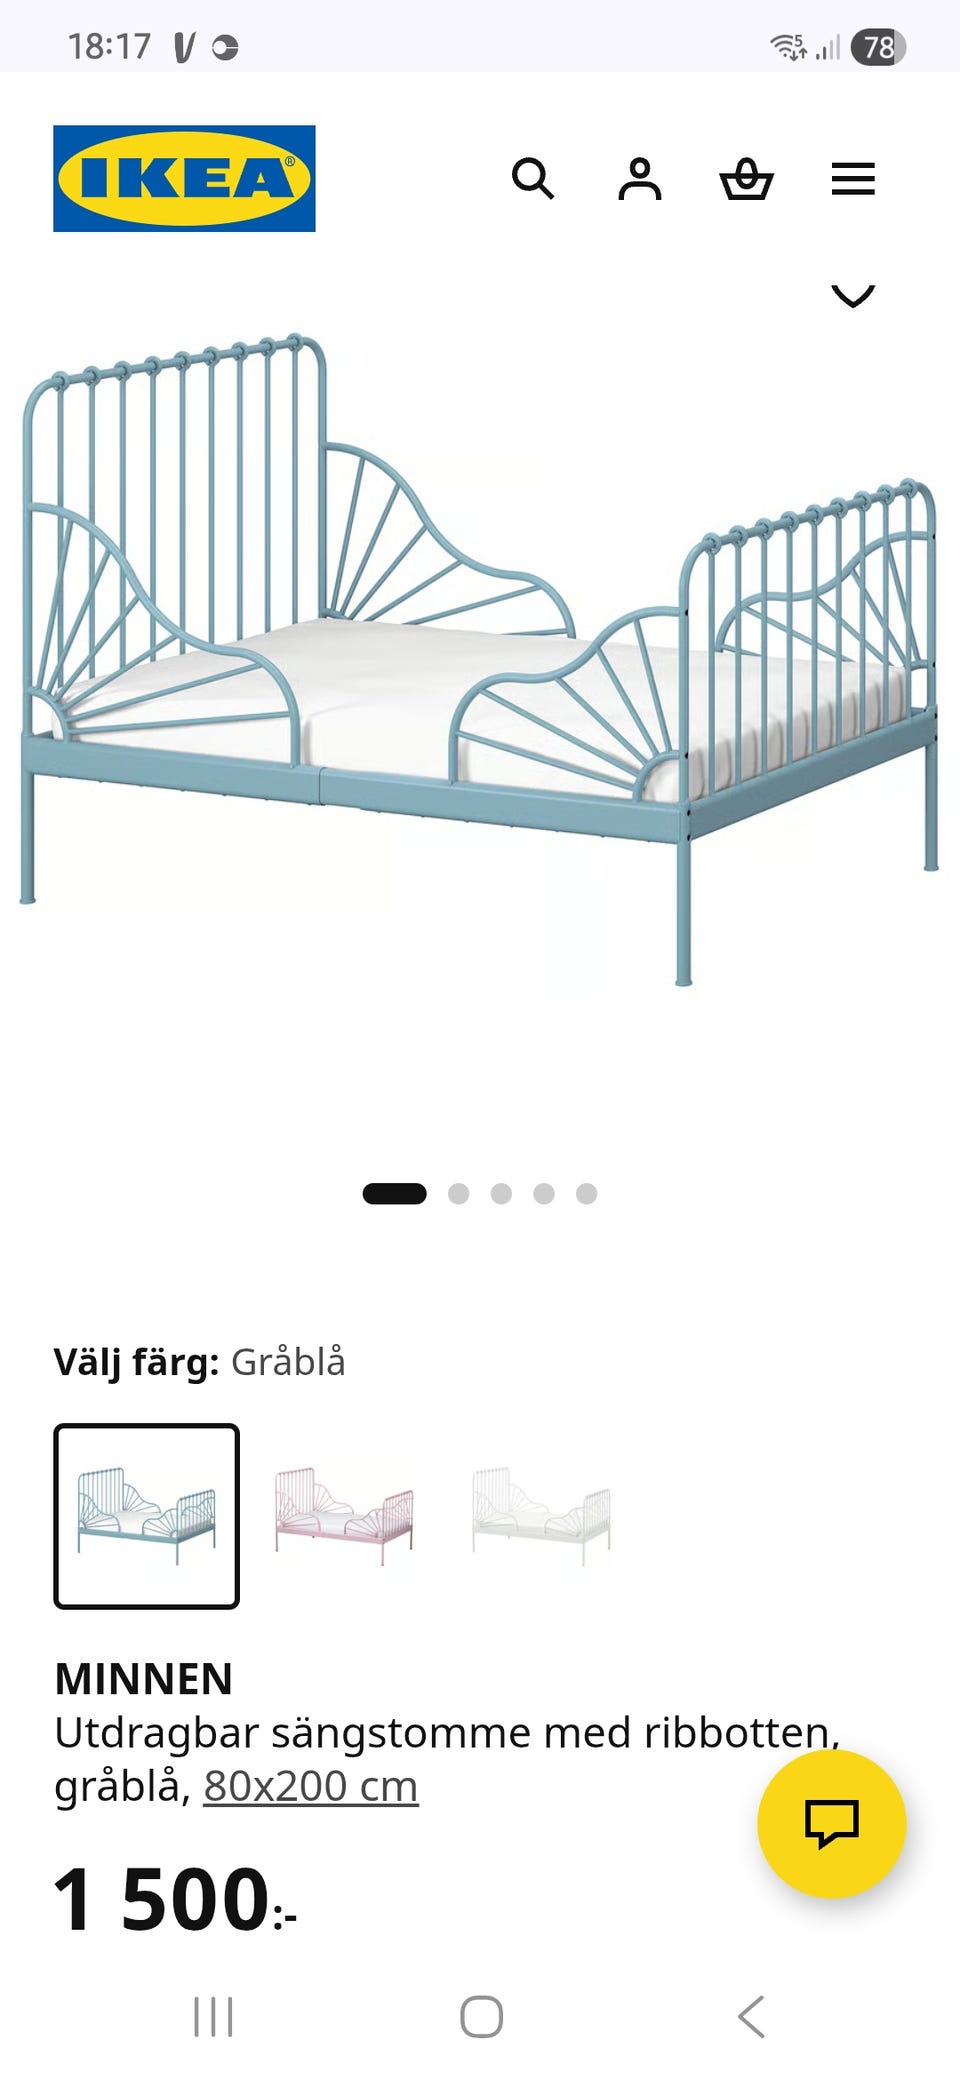Select the pink bed color variant
This screenshot has width=960, height=2080.
coord(344,1516)
